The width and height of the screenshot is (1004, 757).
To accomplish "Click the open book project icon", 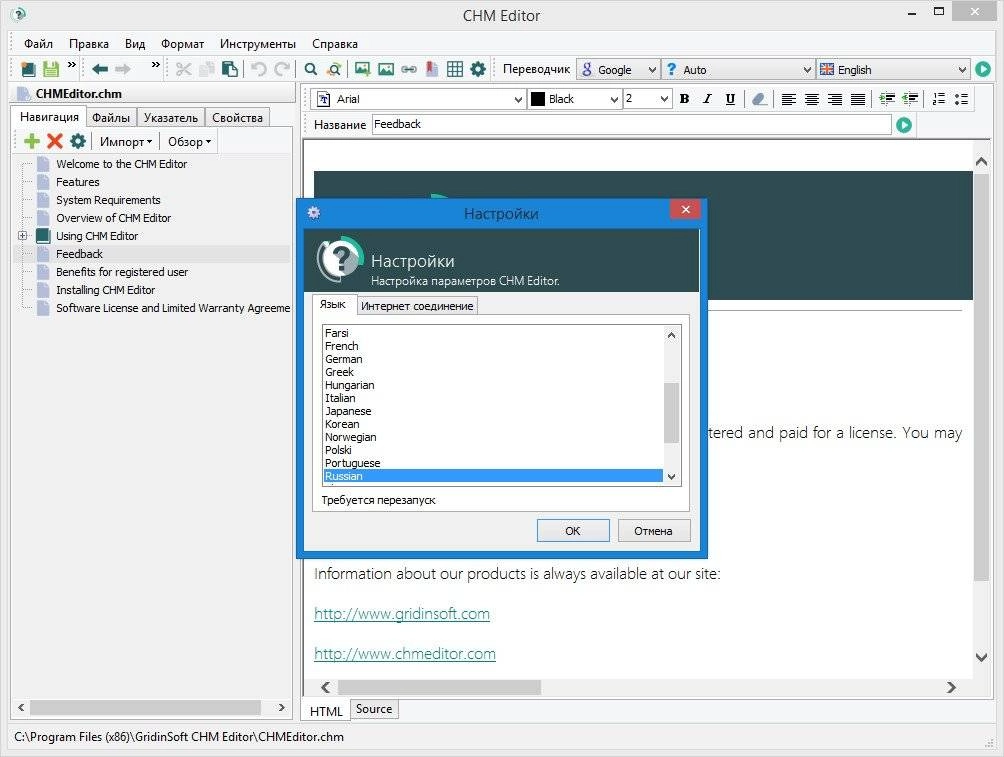I will pos(28,69).
